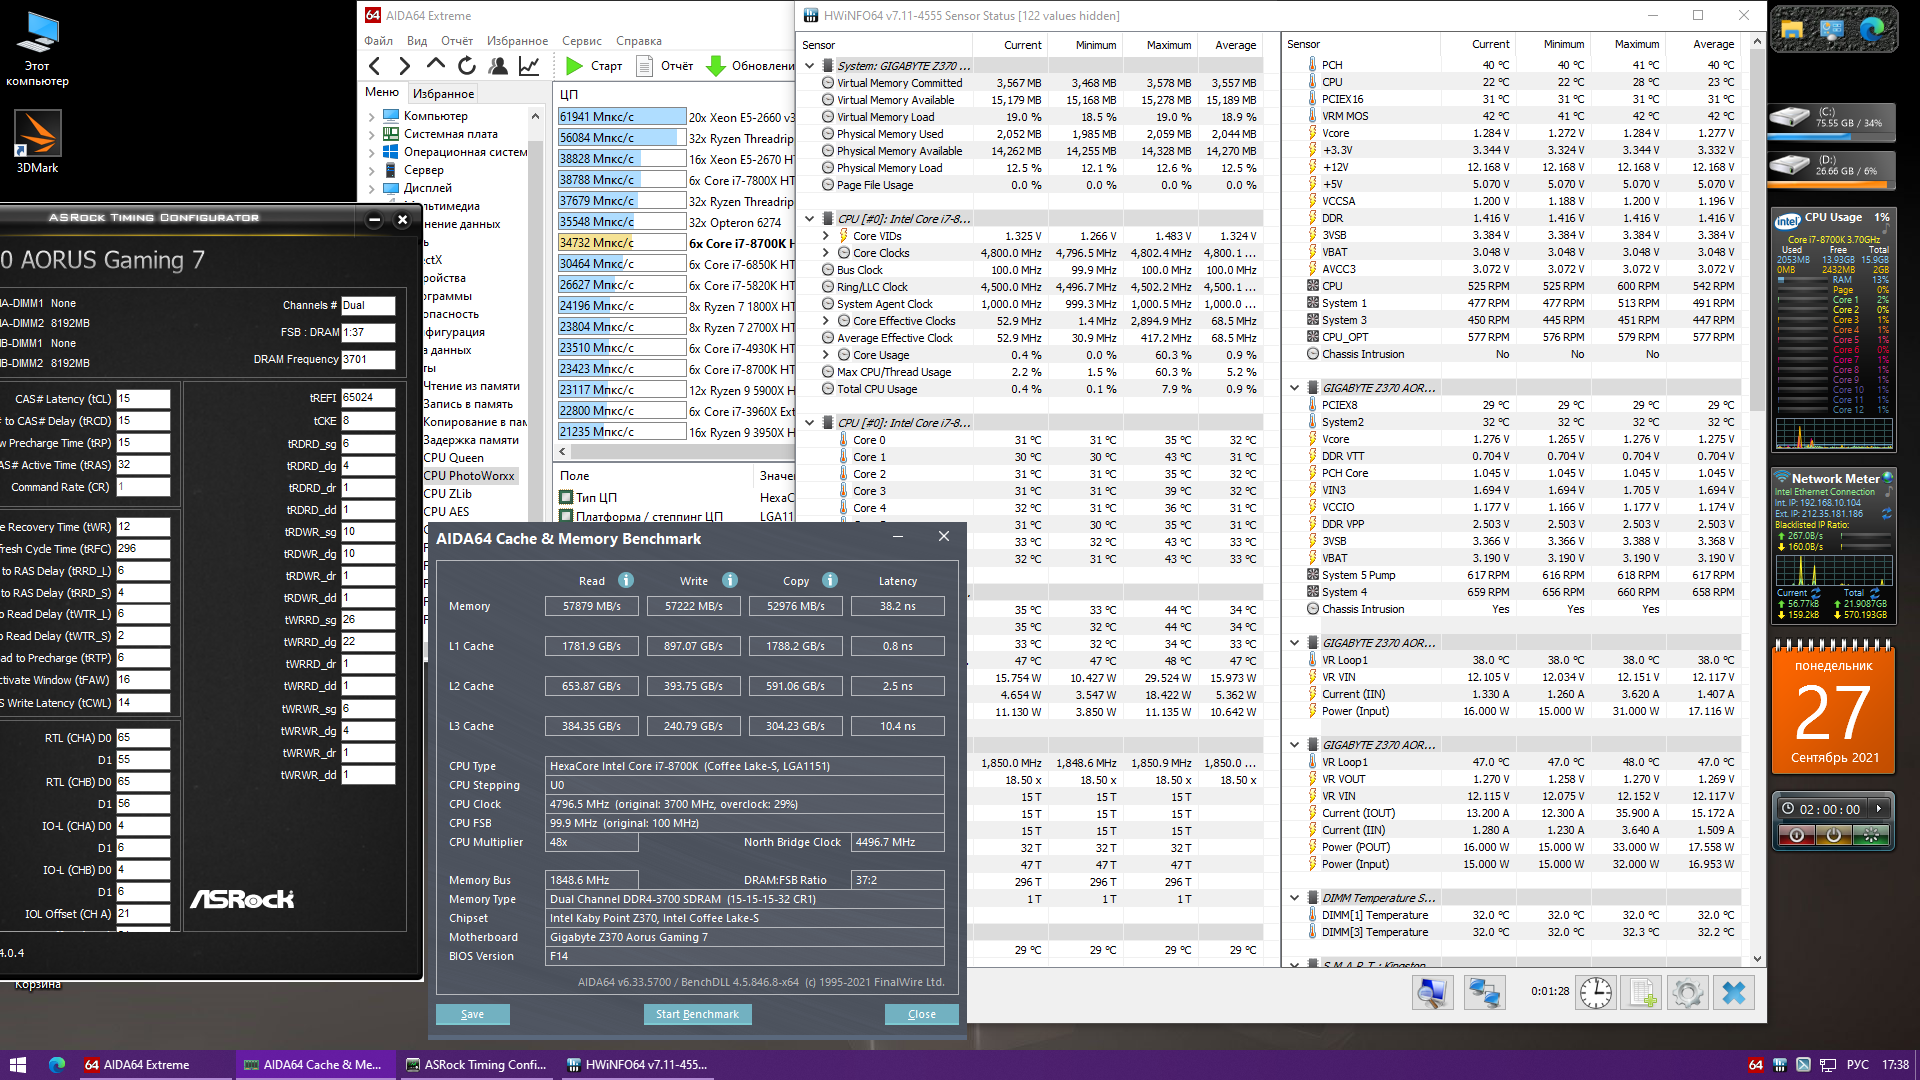
Task: Open HWiNFO settings gear icon
Action: 1687,993
